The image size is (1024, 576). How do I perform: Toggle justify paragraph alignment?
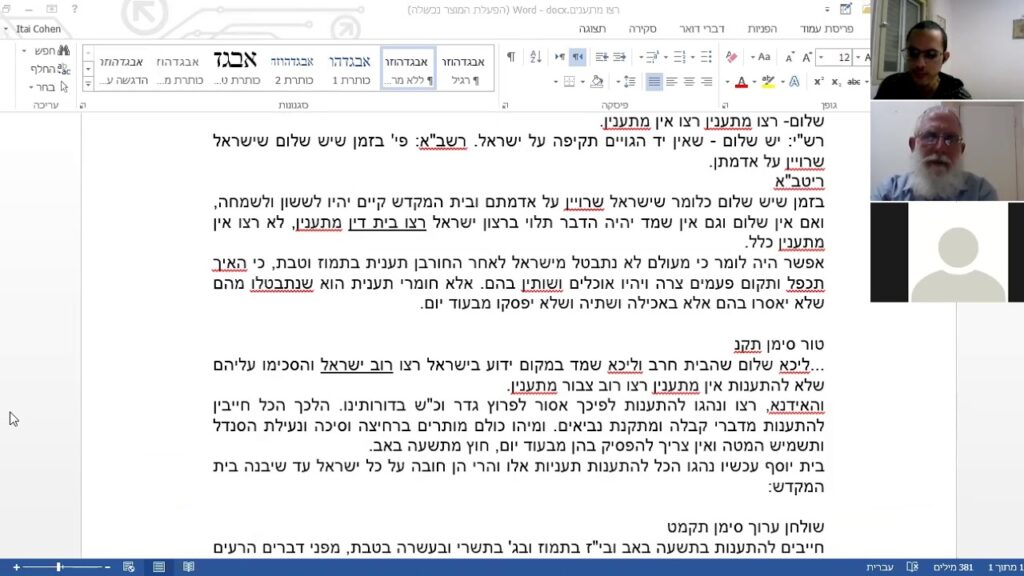point(653,82)
